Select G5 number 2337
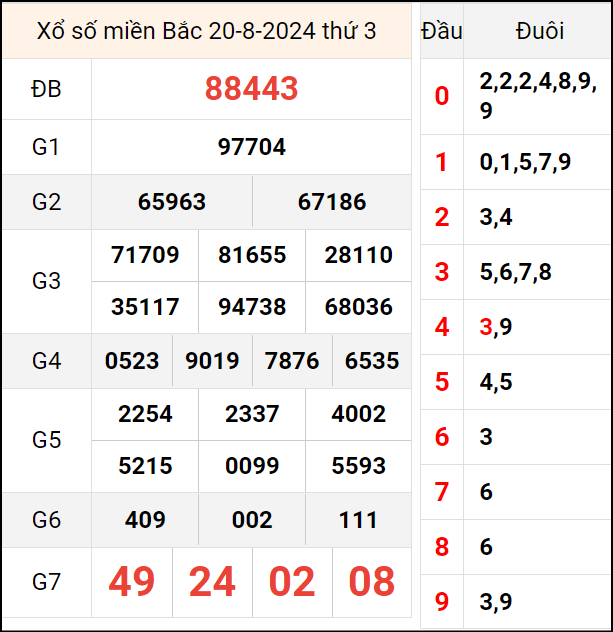 [x=252, y=414]
